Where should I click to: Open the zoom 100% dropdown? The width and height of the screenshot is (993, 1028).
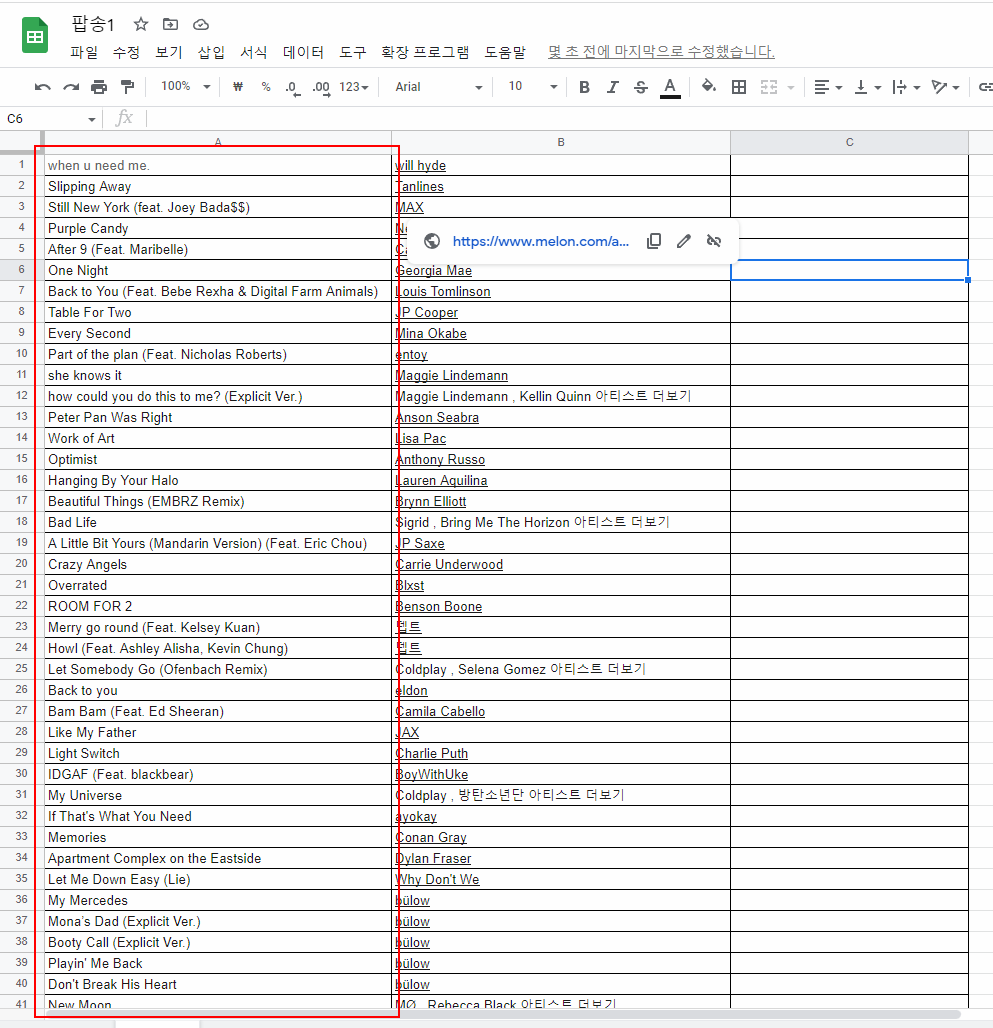pos(185,87)
